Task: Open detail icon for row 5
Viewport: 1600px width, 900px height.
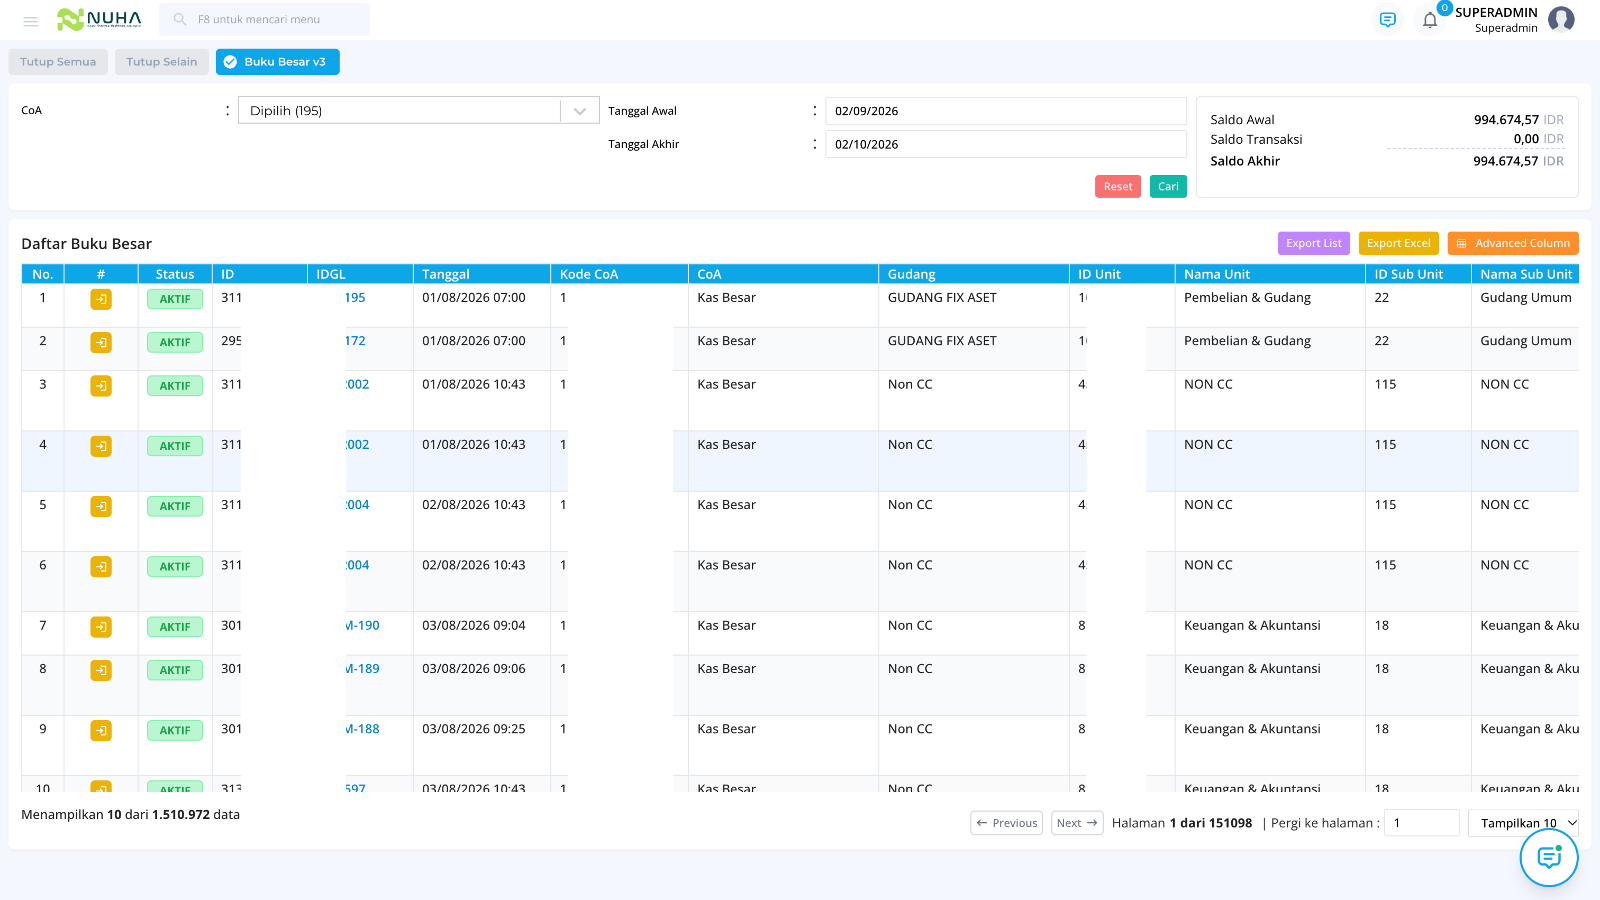Action: 101,506
